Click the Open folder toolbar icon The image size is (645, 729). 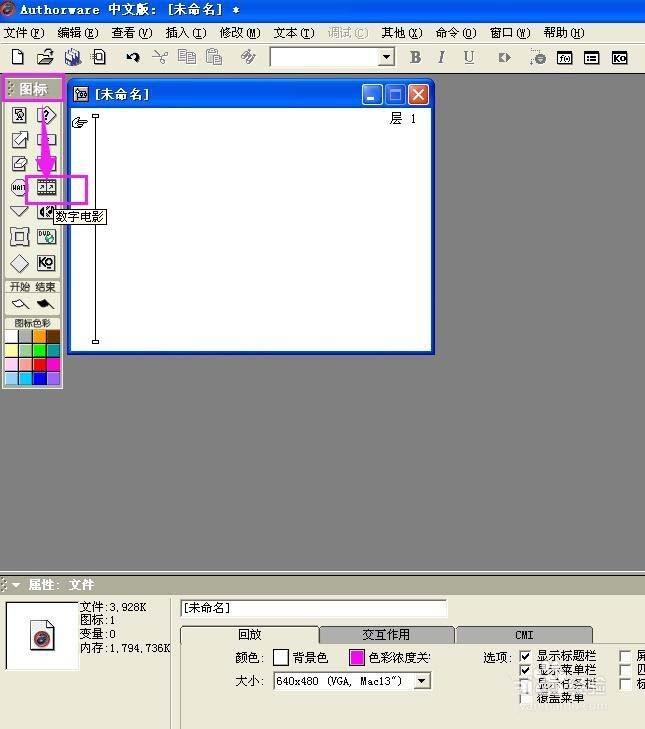[x=46, y=58]
